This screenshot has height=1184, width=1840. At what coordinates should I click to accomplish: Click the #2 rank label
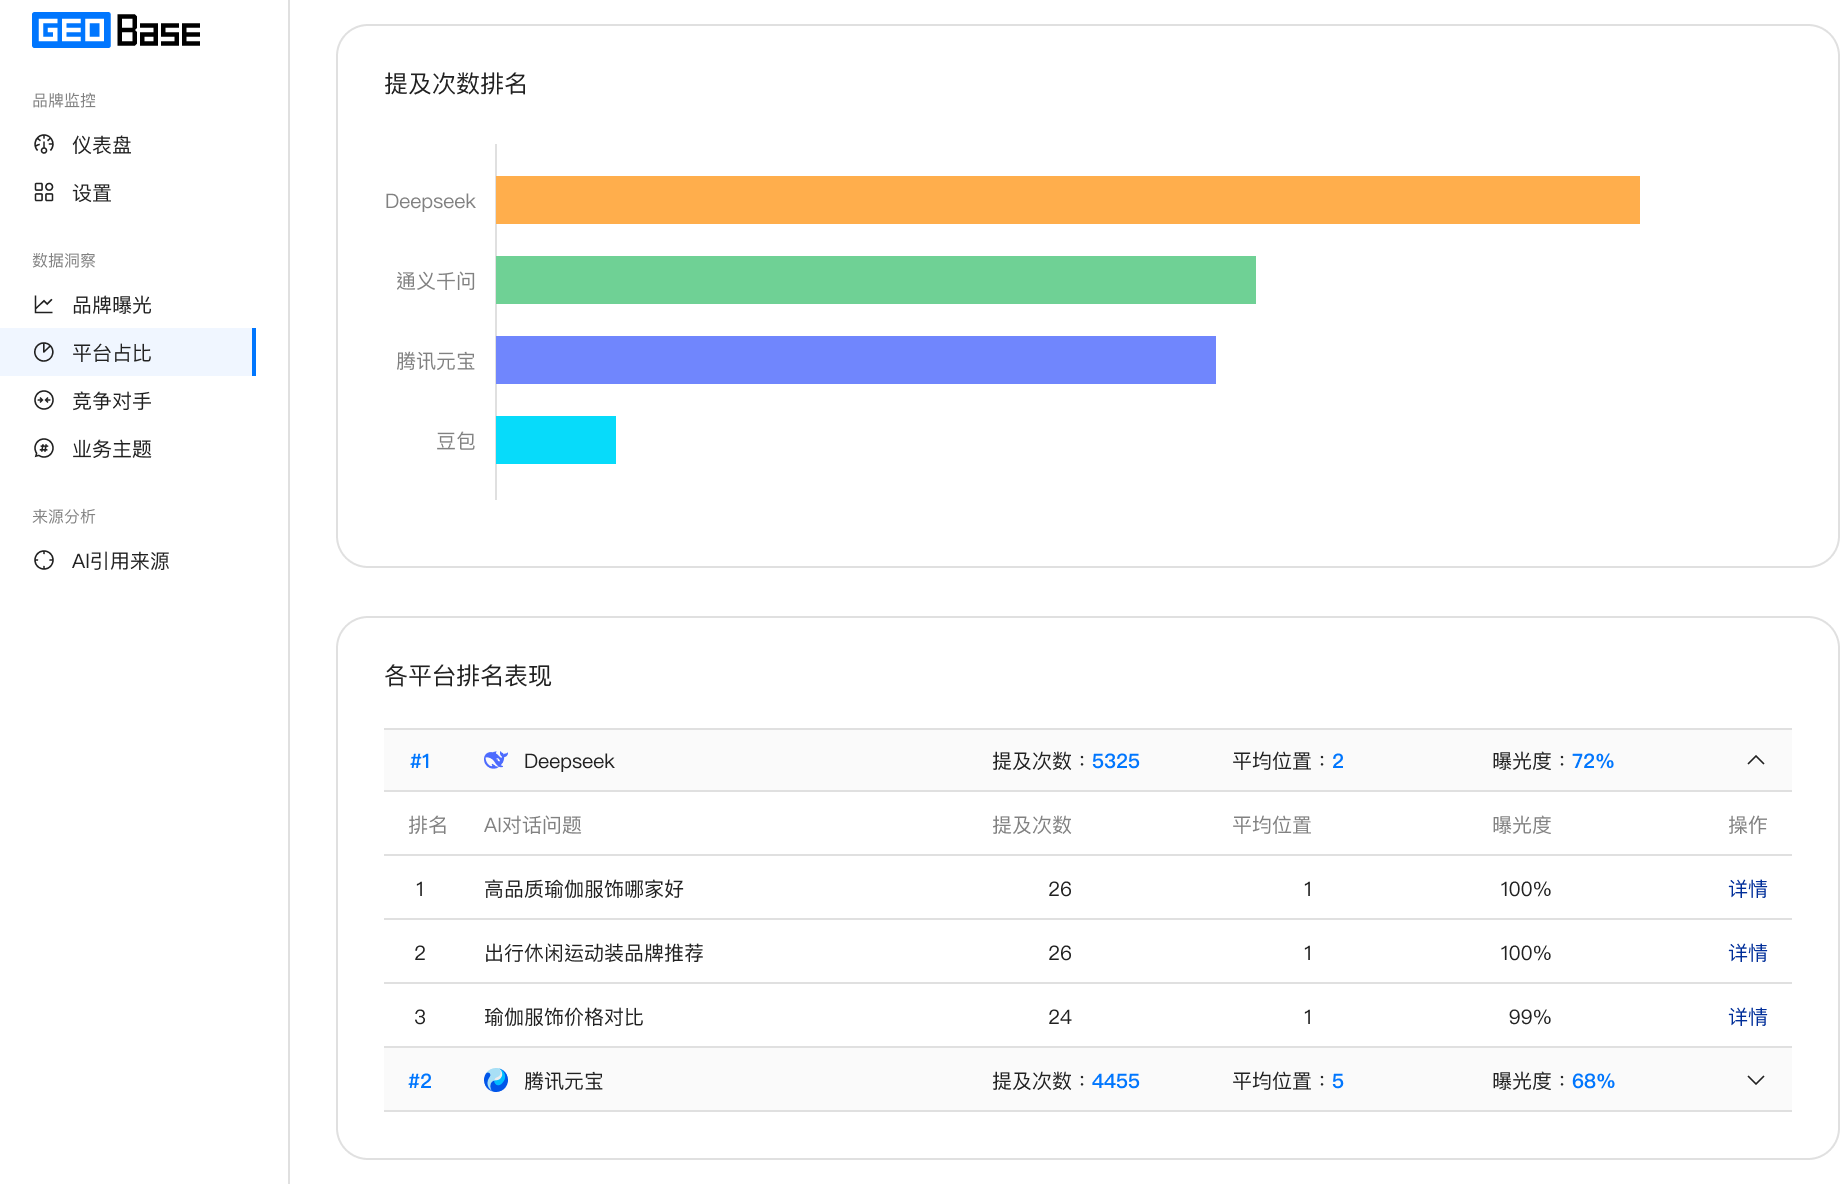tap(420, 1080)
